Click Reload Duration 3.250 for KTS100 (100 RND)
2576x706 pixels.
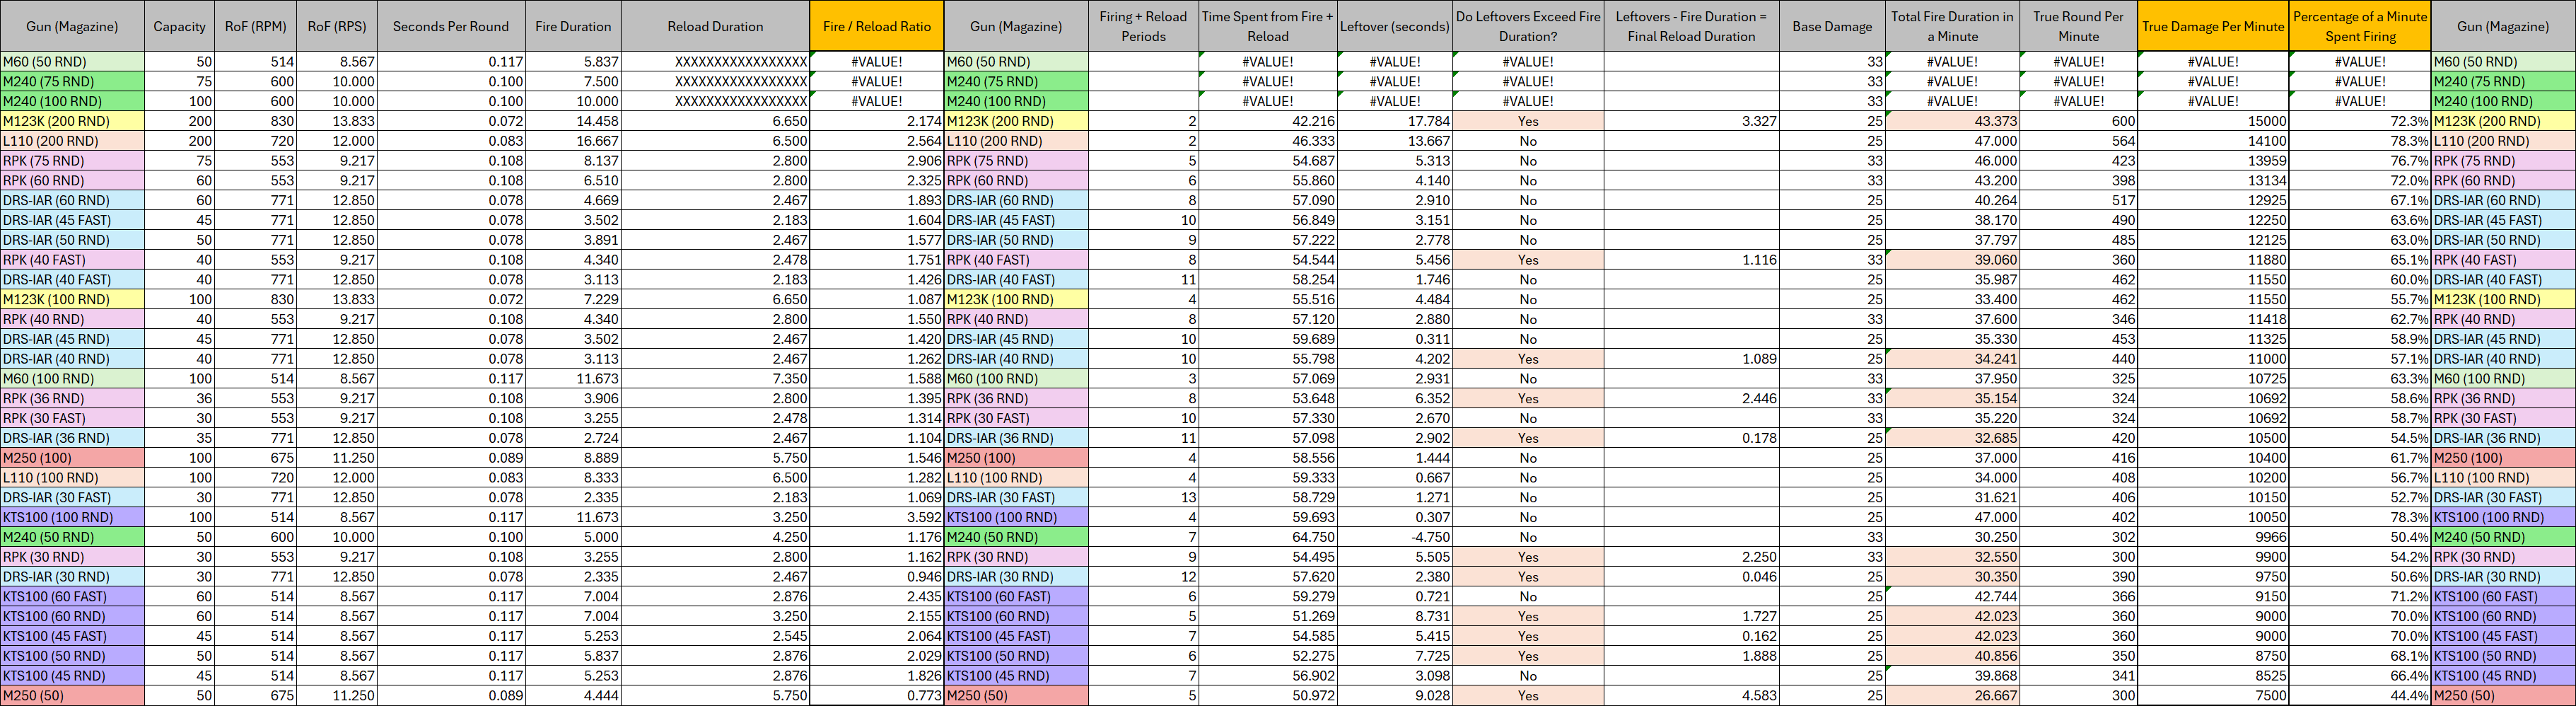[x=715, y=517]
